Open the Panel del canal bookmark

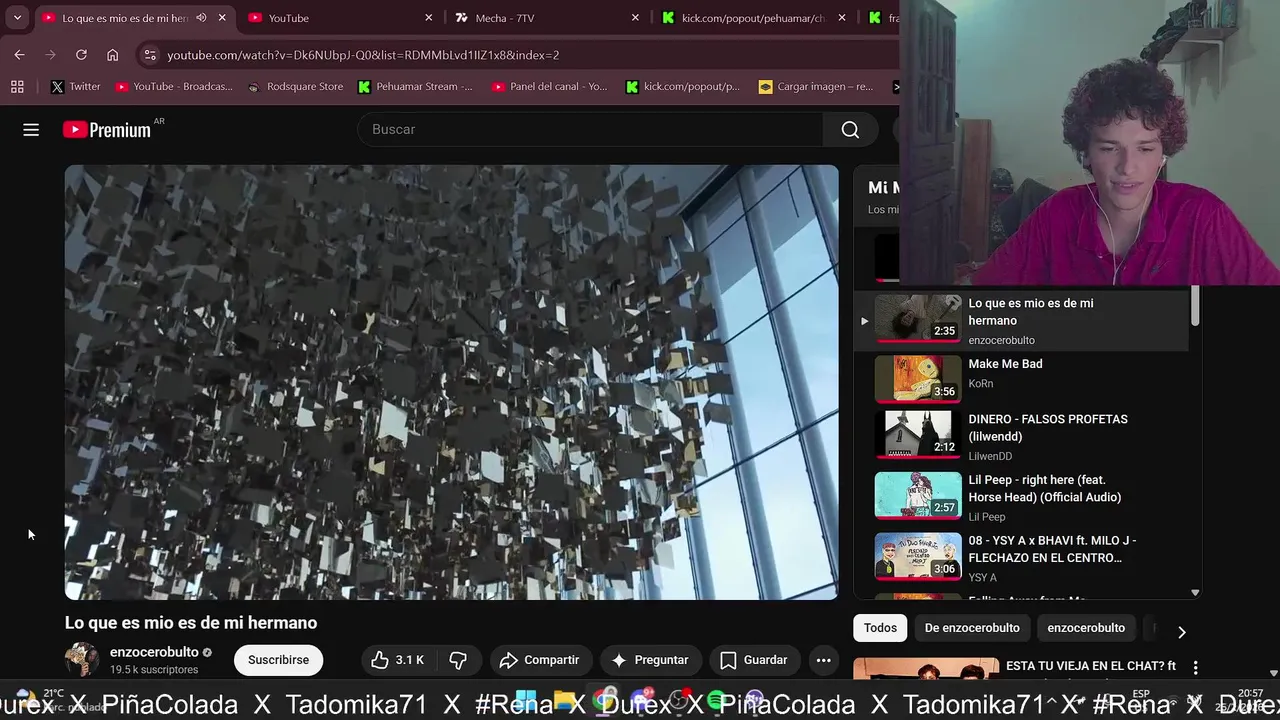[x=549, y=87]
